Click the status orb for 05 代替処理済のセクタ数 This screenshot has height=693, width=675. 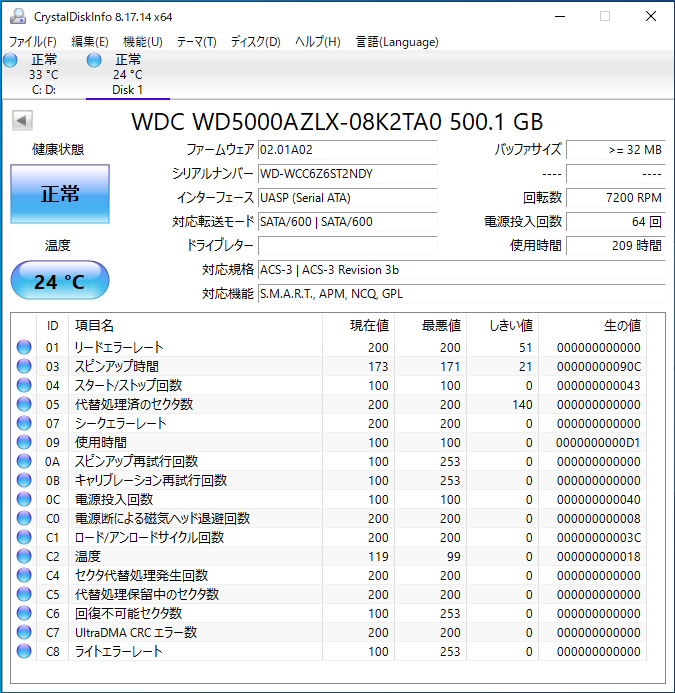pyautogui.click(x=24, y=404)
